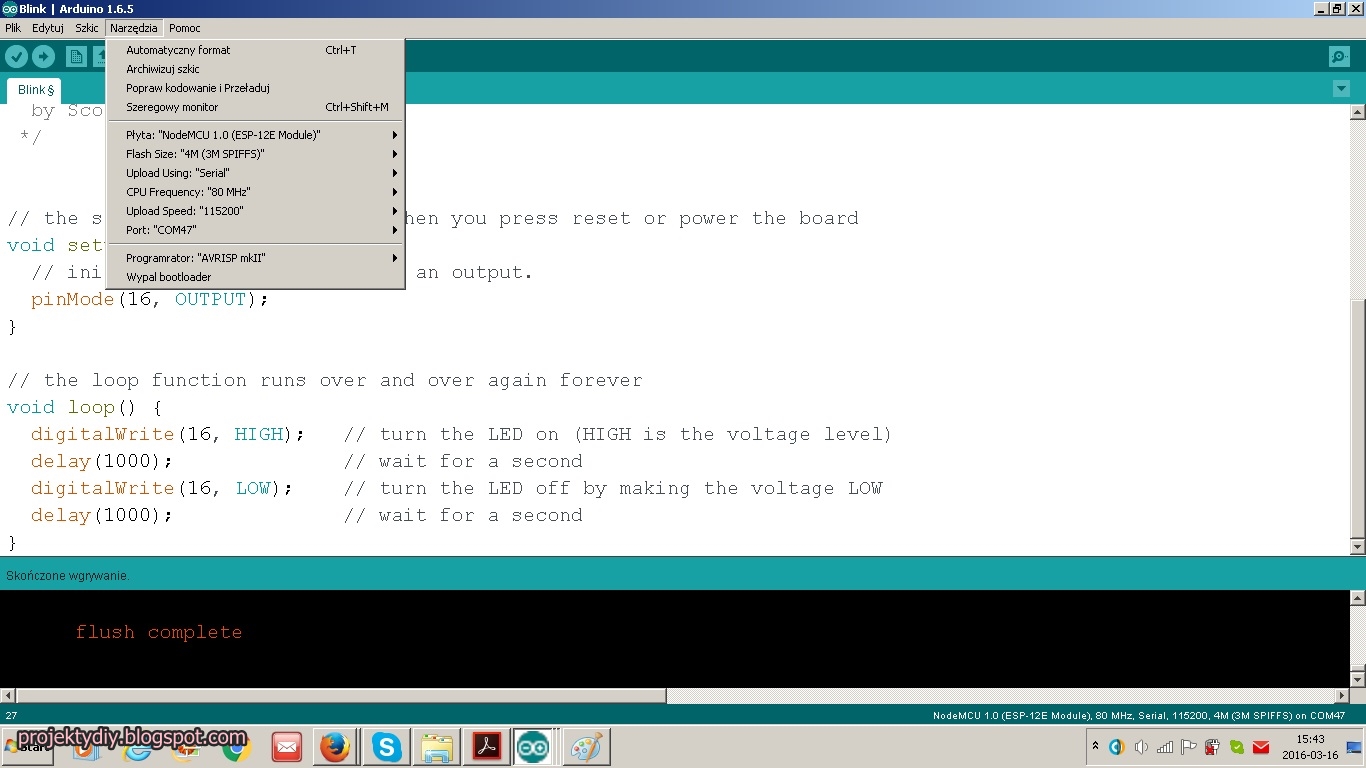Expand the Flash Size 4M submenu
Viewport: 1366px width, 768px height.
coord(255,154)
